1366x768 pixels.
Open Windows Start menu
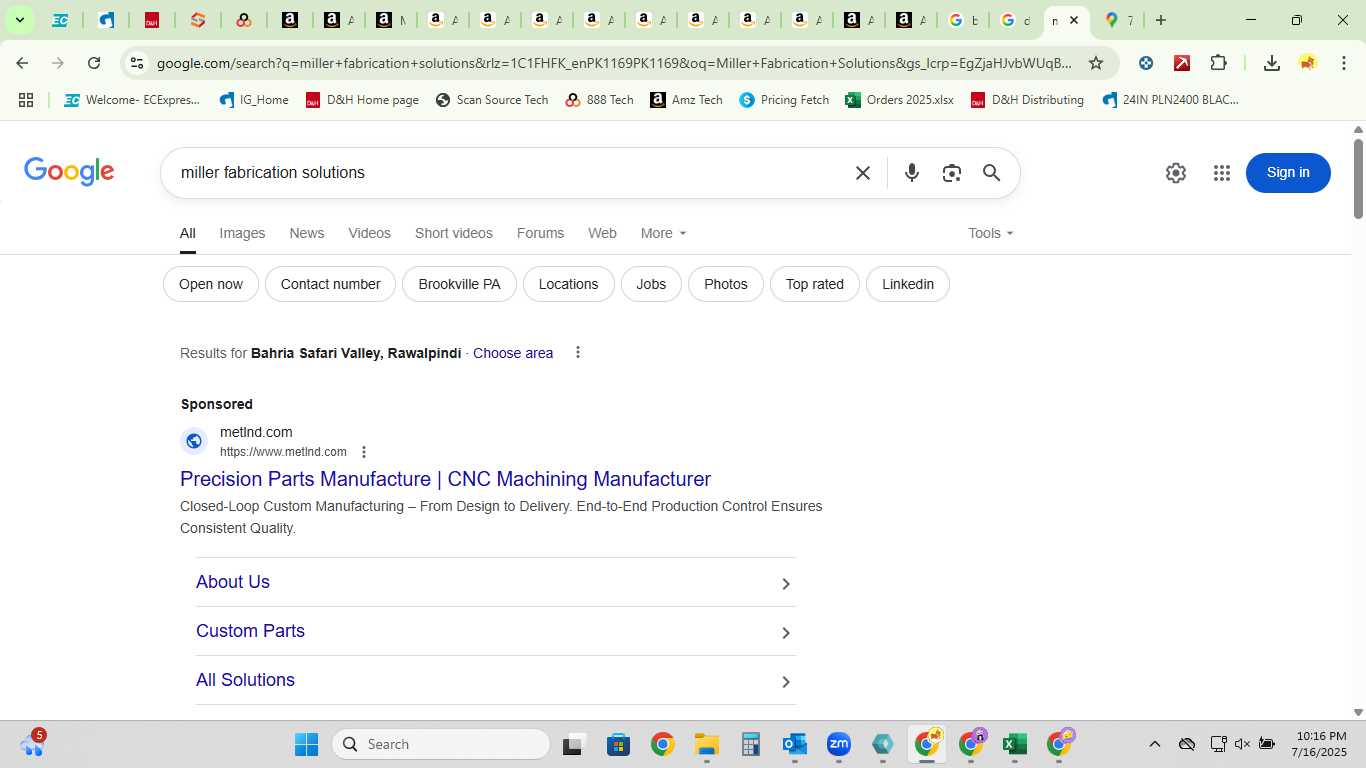click(x=306, y=744)
